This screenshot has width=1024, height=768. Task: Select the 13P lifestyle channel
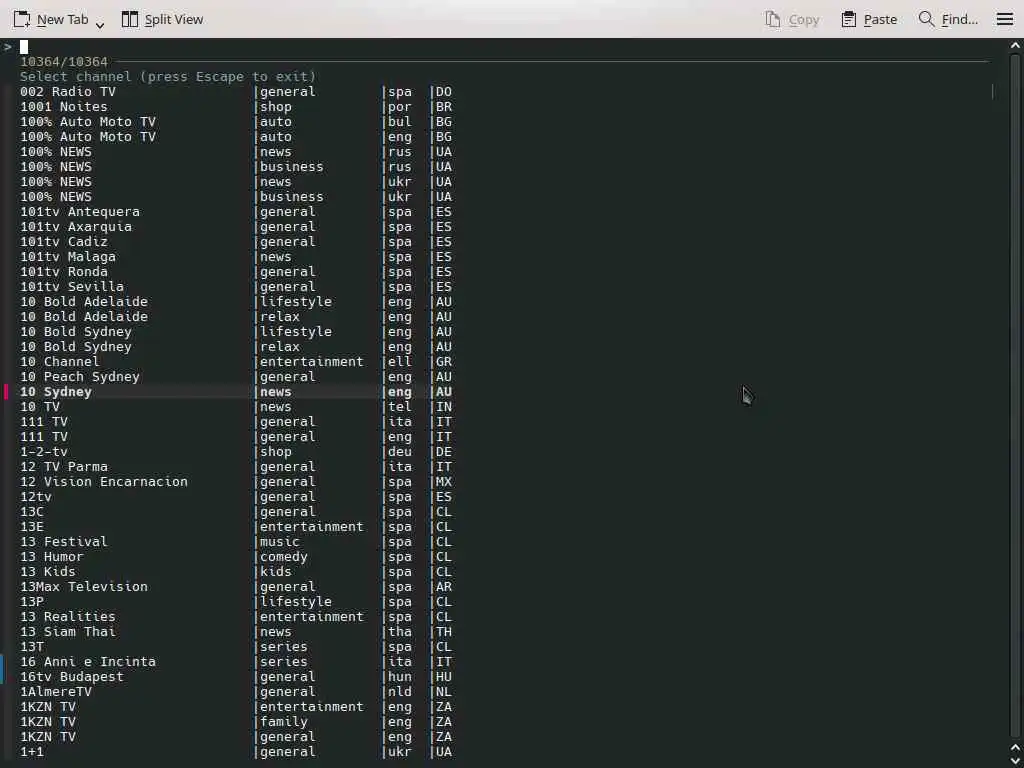[x=236, y=602]
